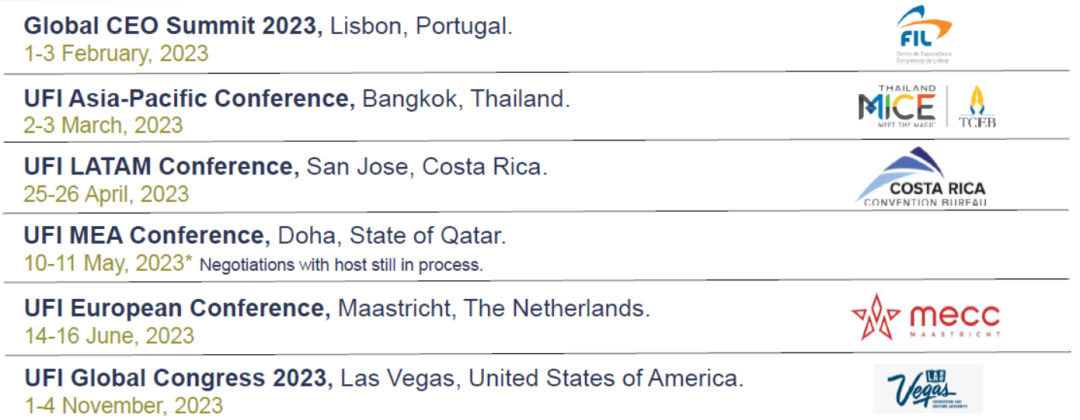Select the UFI MEA Conference heading

click(146, 237)
